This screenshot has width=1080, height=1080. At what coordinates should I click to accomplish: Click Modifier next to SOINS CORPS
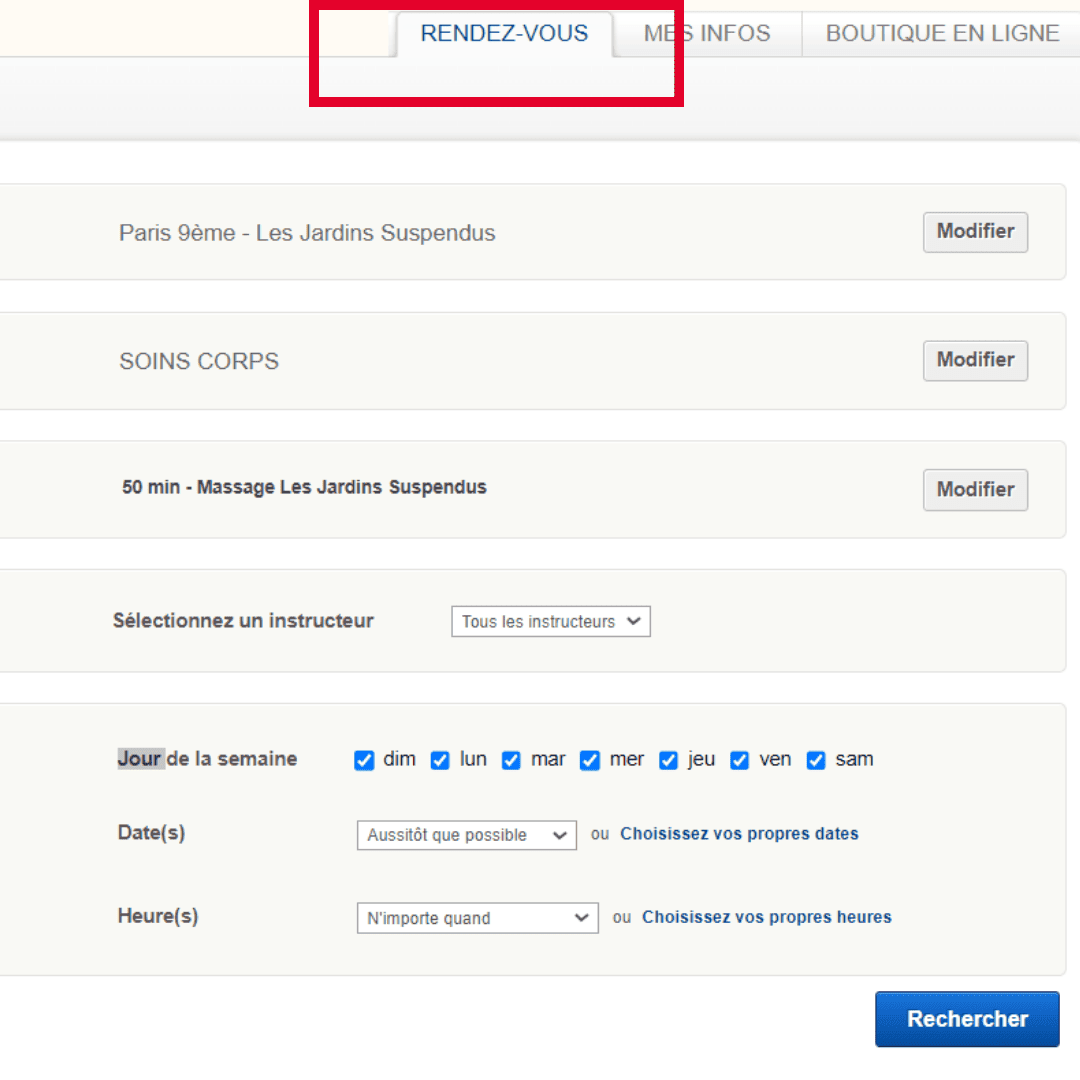pos(975,360)
